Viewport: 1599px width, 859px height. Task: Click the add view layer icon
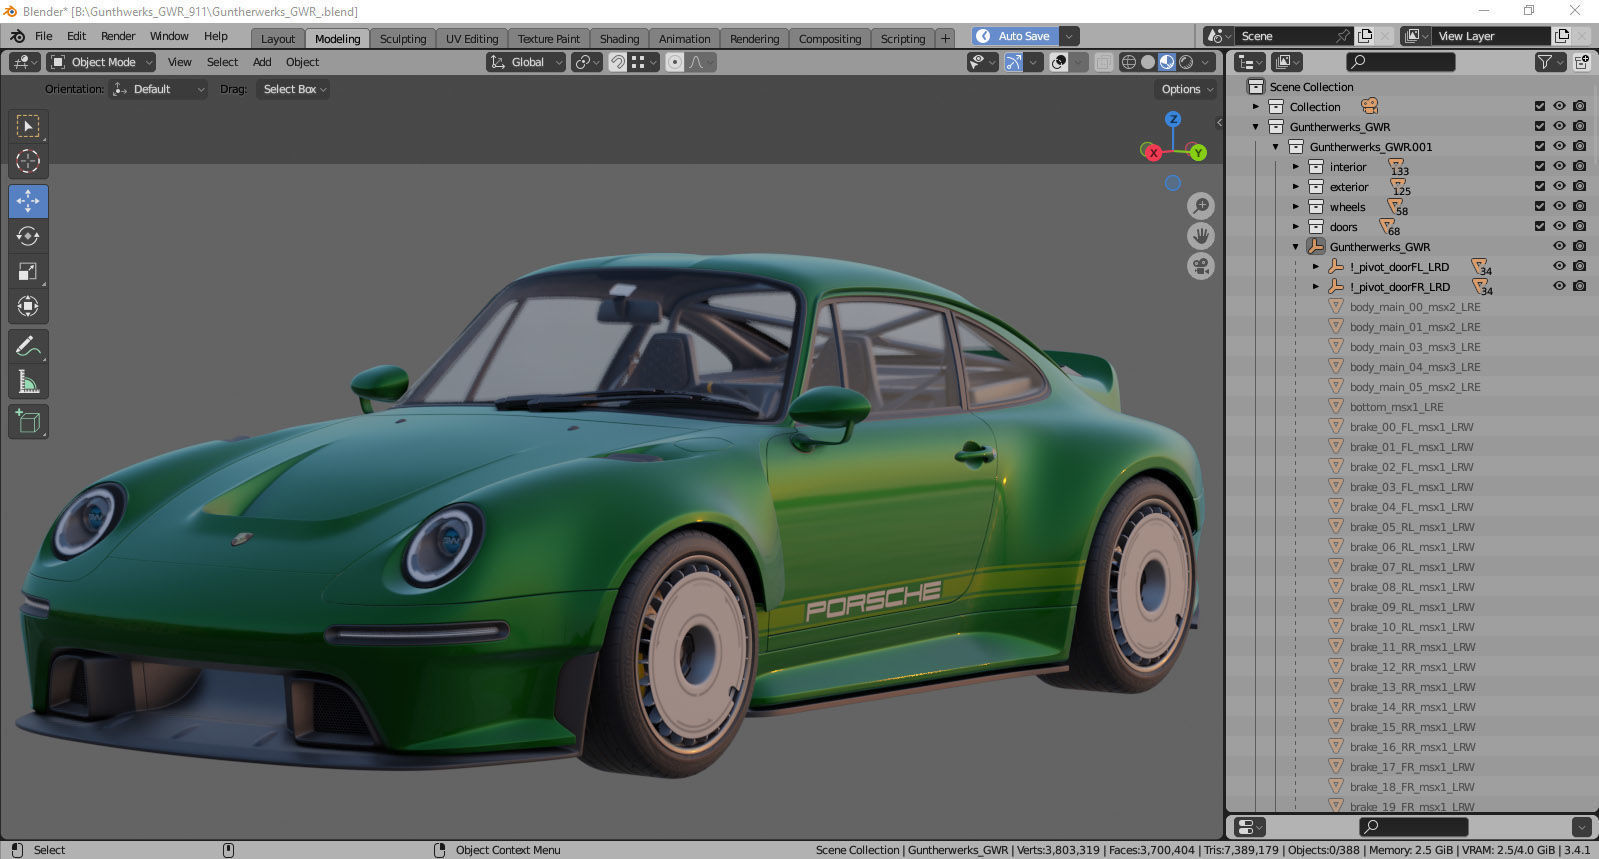(1562, 36)
